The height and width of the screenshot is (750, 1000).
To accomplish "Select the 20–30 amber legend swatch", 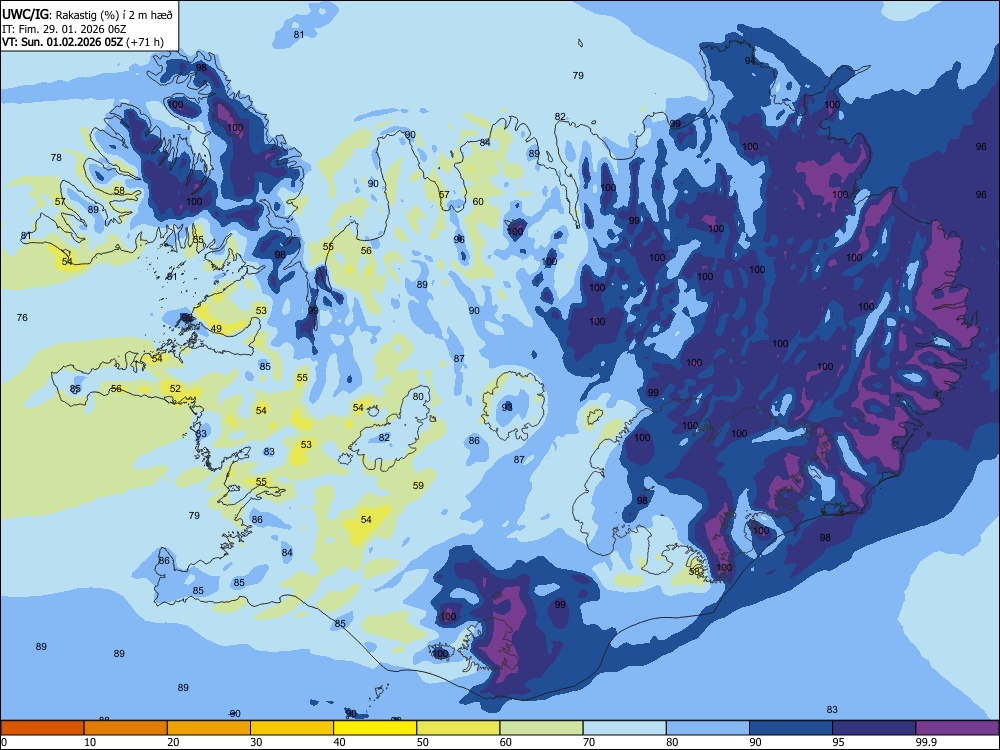I will coord(209,728).
